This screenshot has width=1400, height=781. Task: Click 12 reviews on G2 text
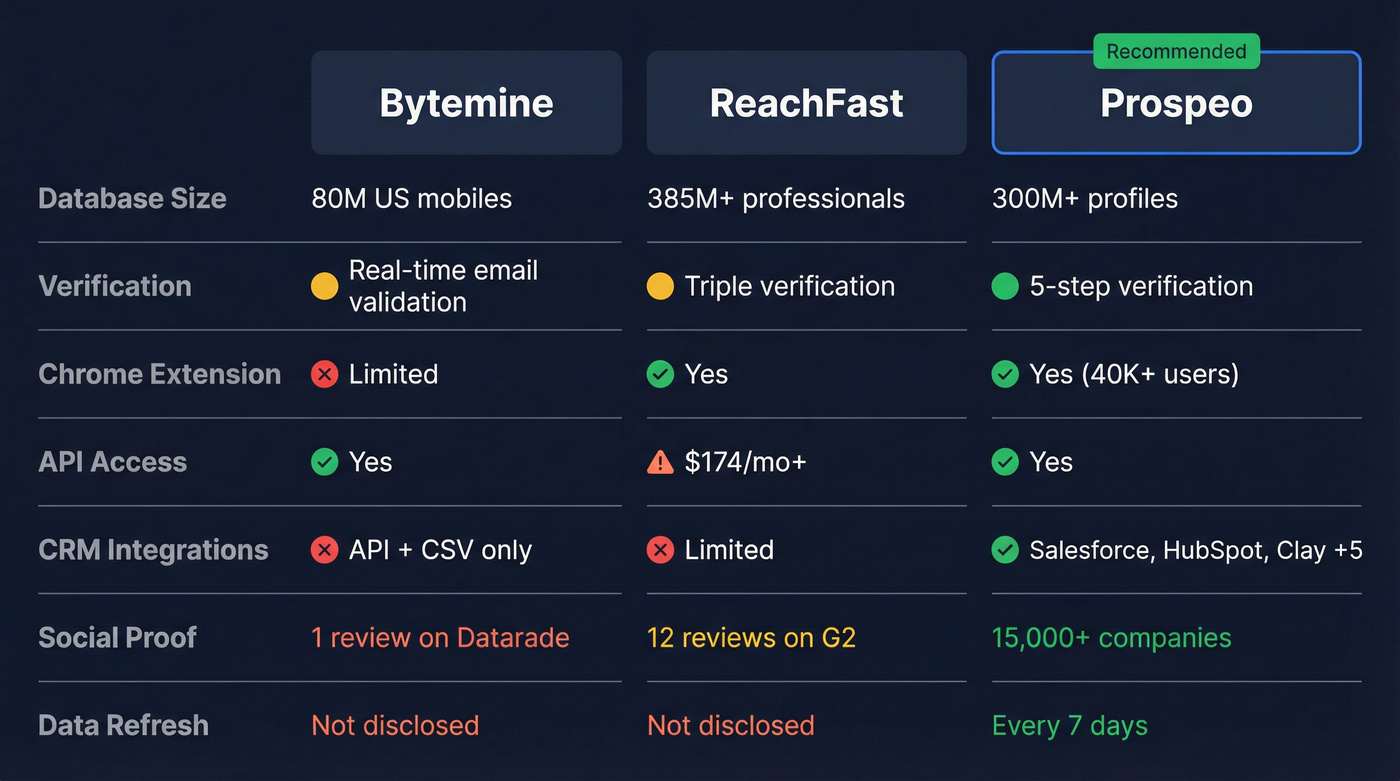click(752, 638)
